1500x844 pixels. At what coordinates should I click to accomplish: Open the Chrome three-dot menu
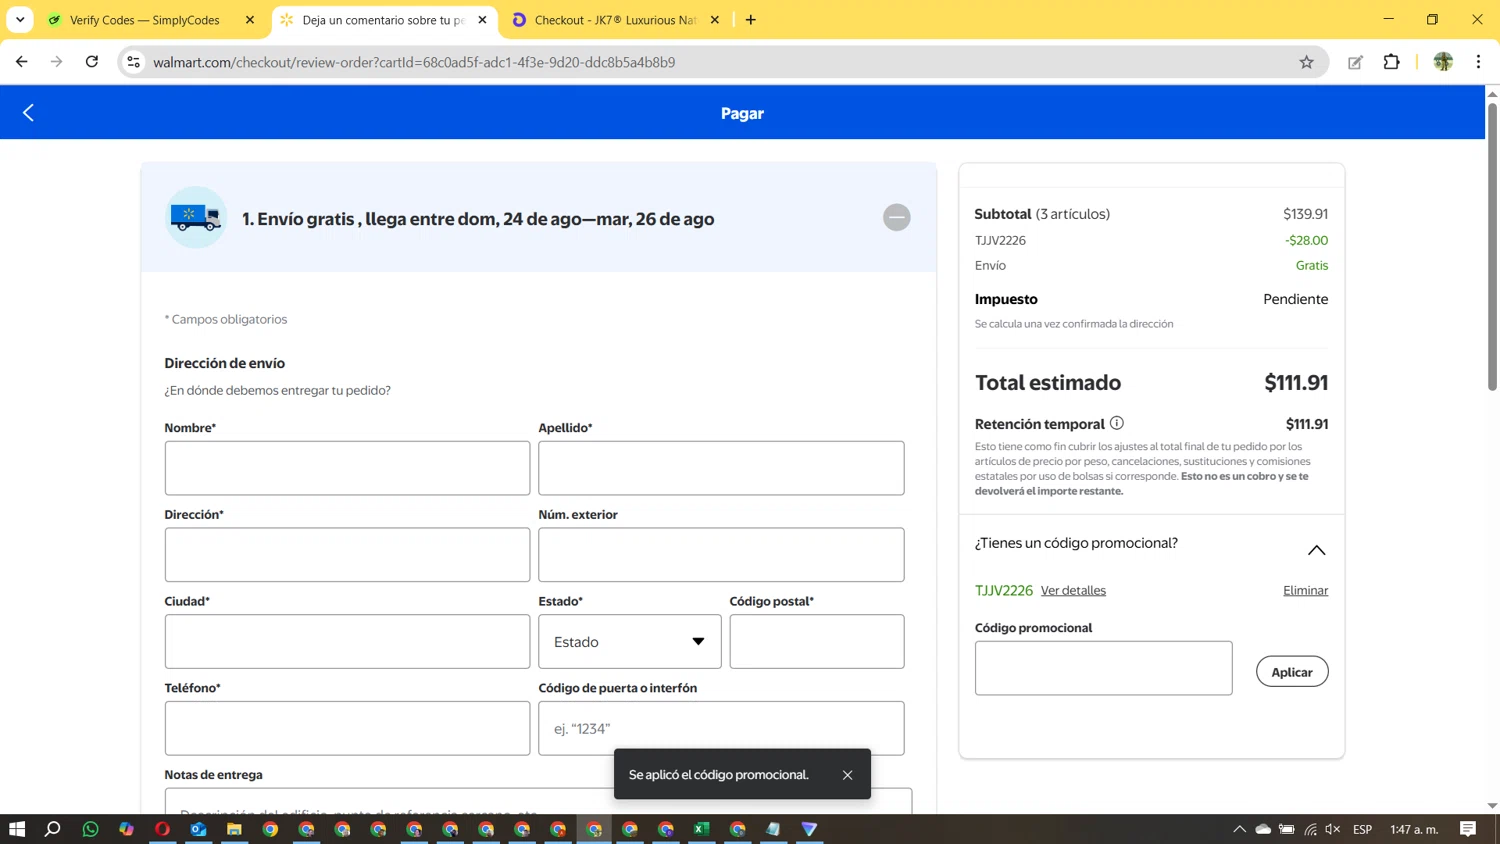[x=1478, y=62]
